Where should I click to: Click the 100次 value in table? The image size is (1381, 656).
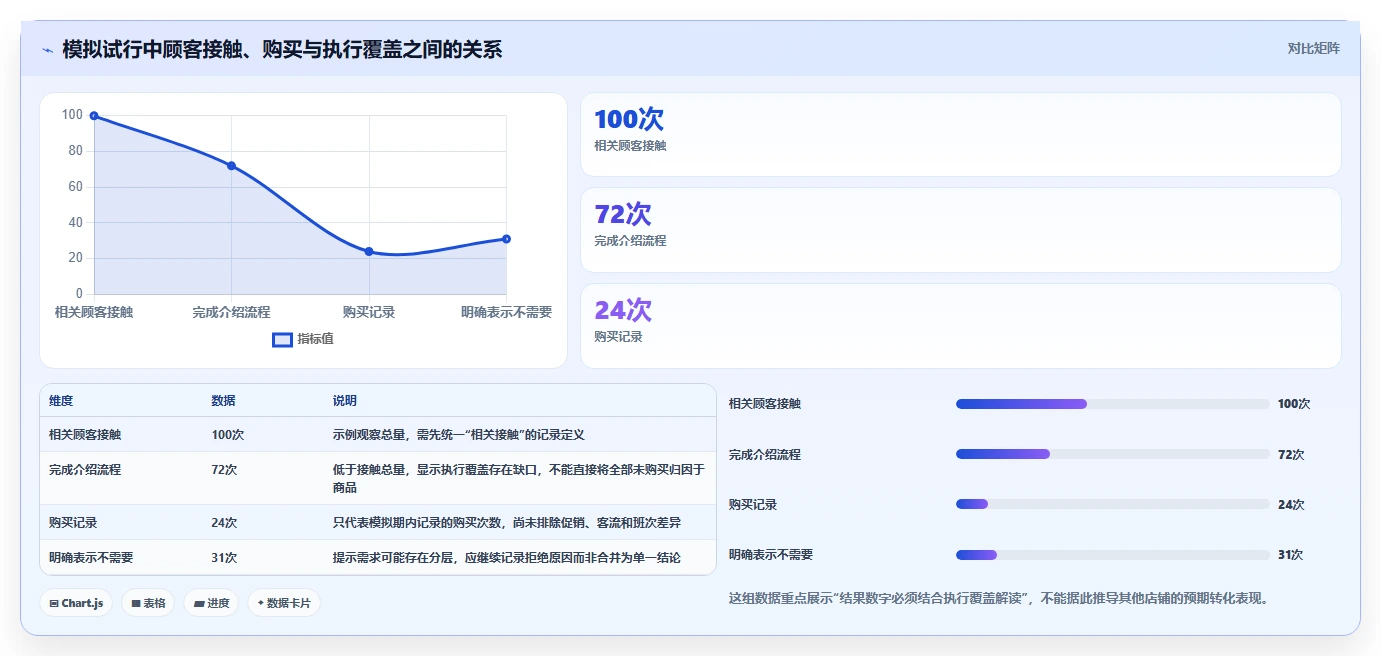[227, 435]
